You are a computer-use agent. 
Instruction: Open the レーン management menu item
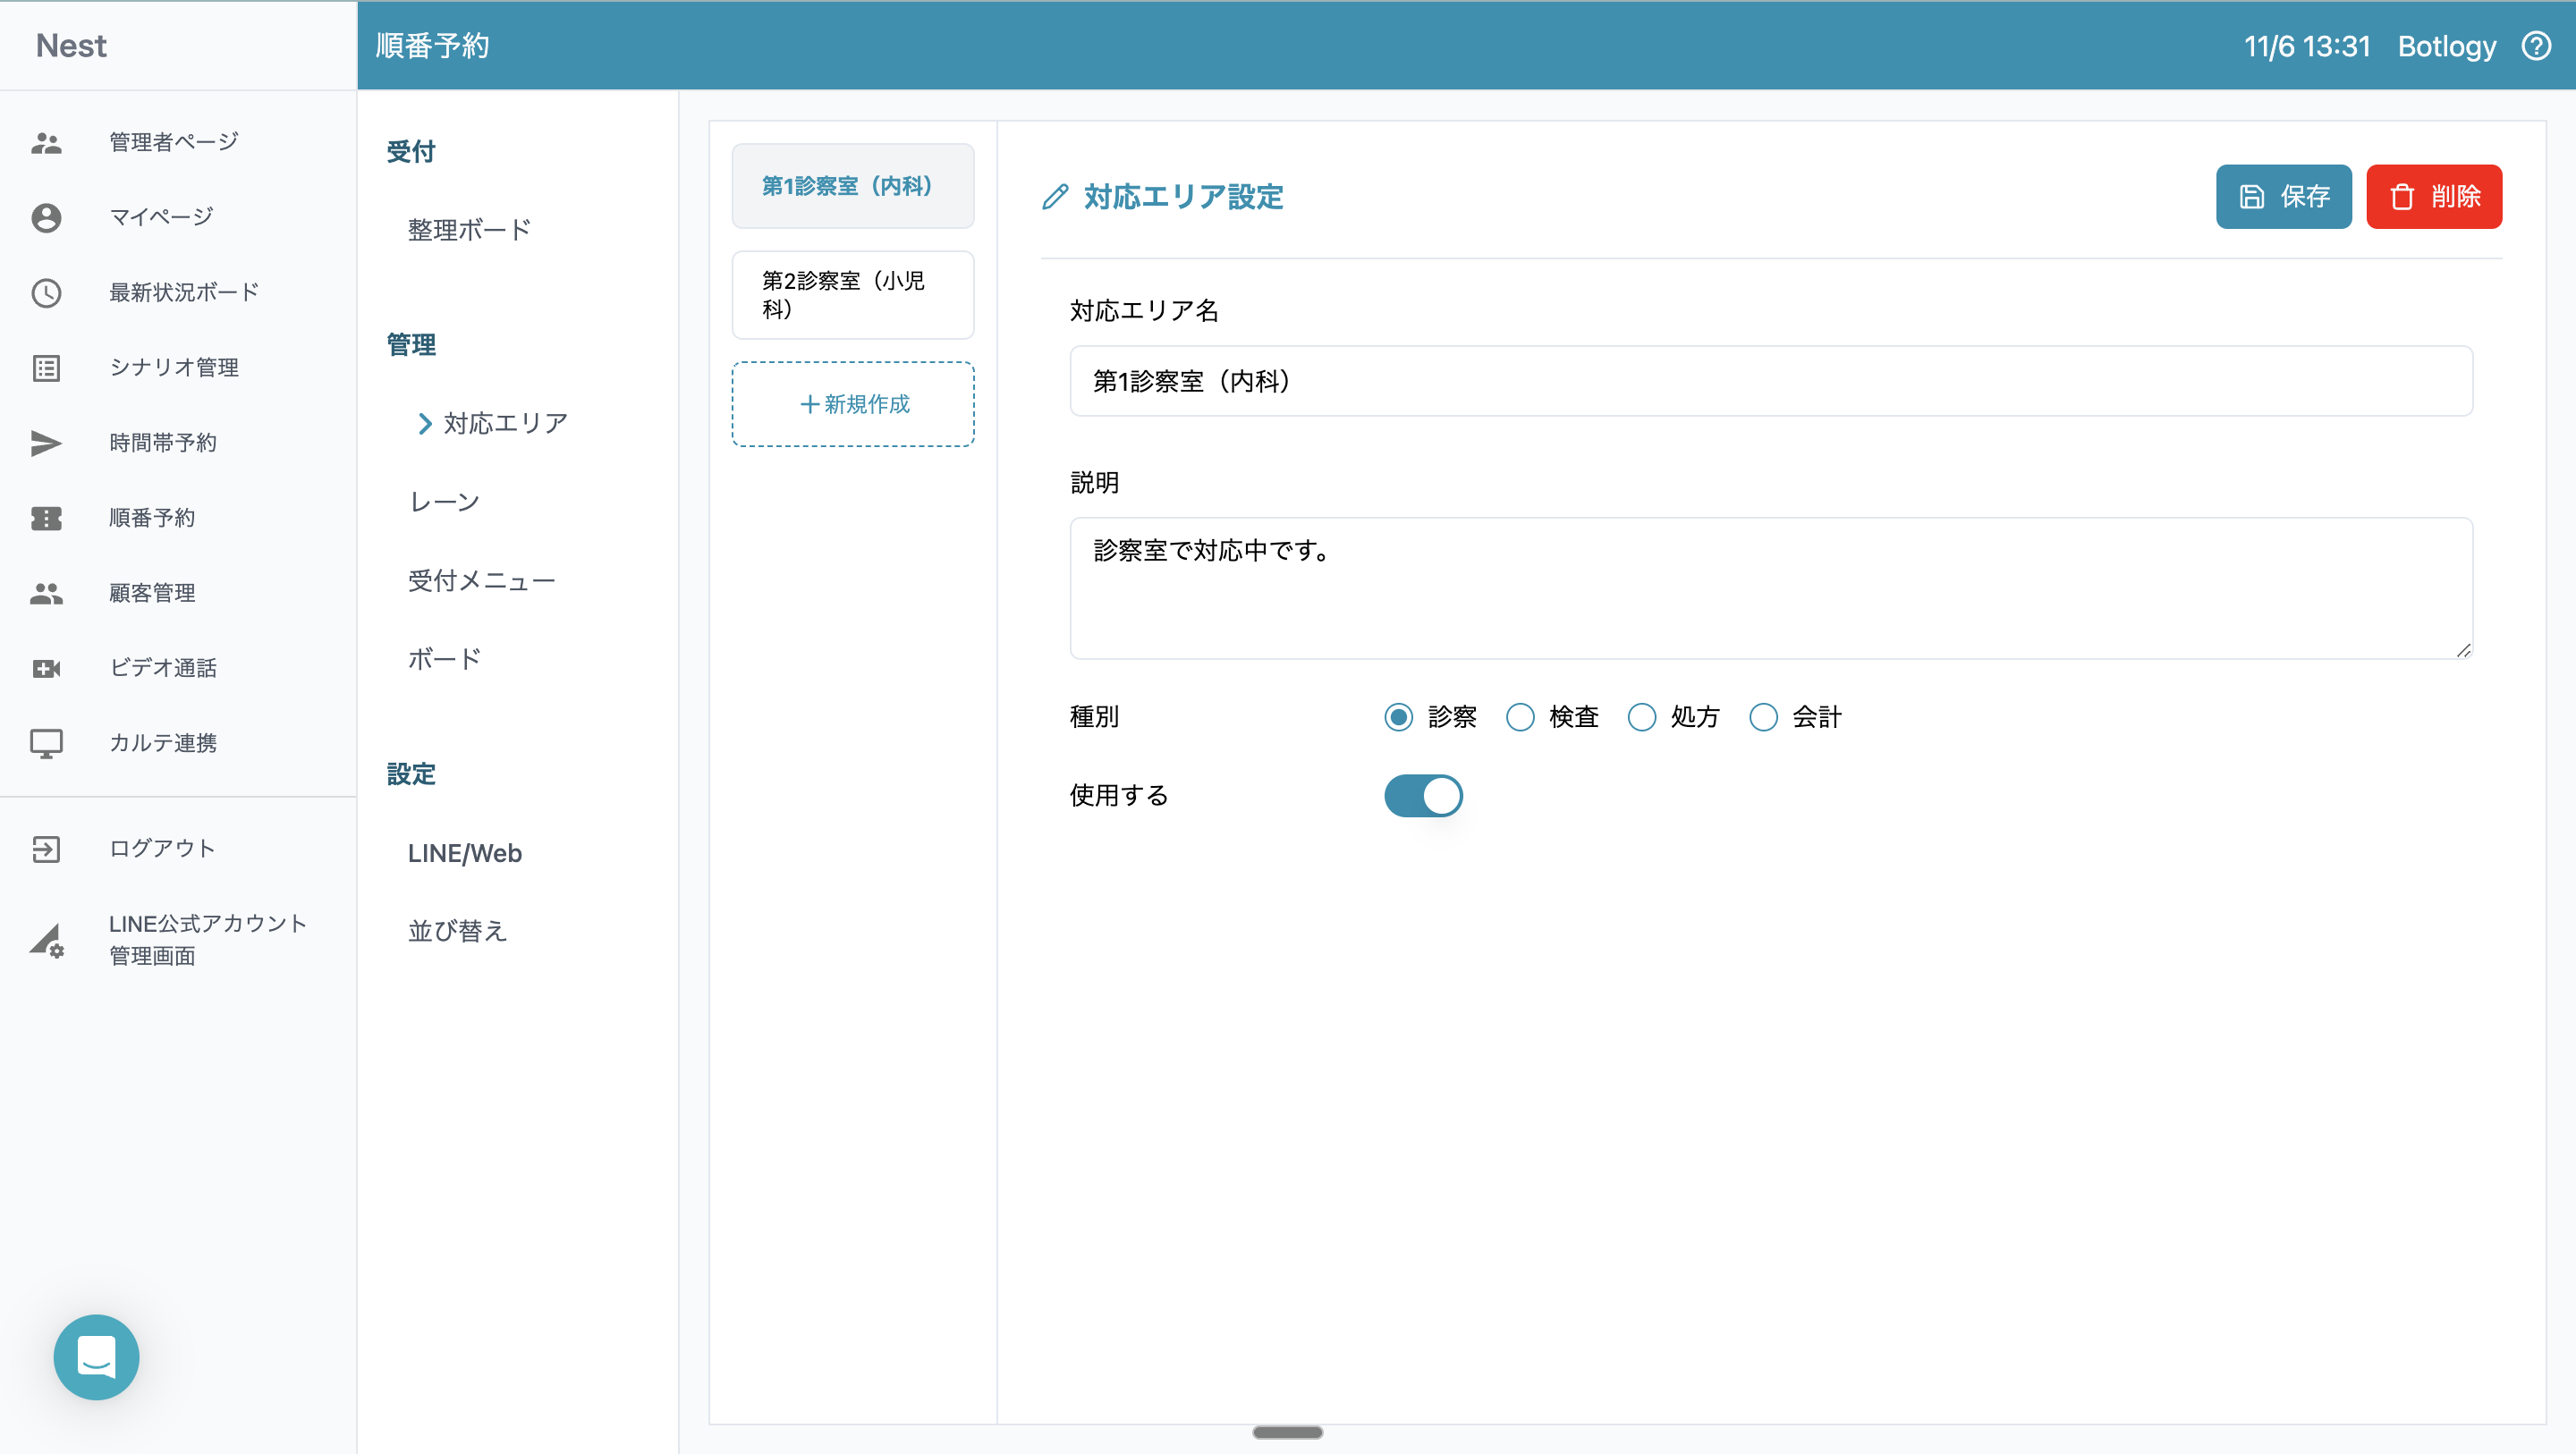444,502
